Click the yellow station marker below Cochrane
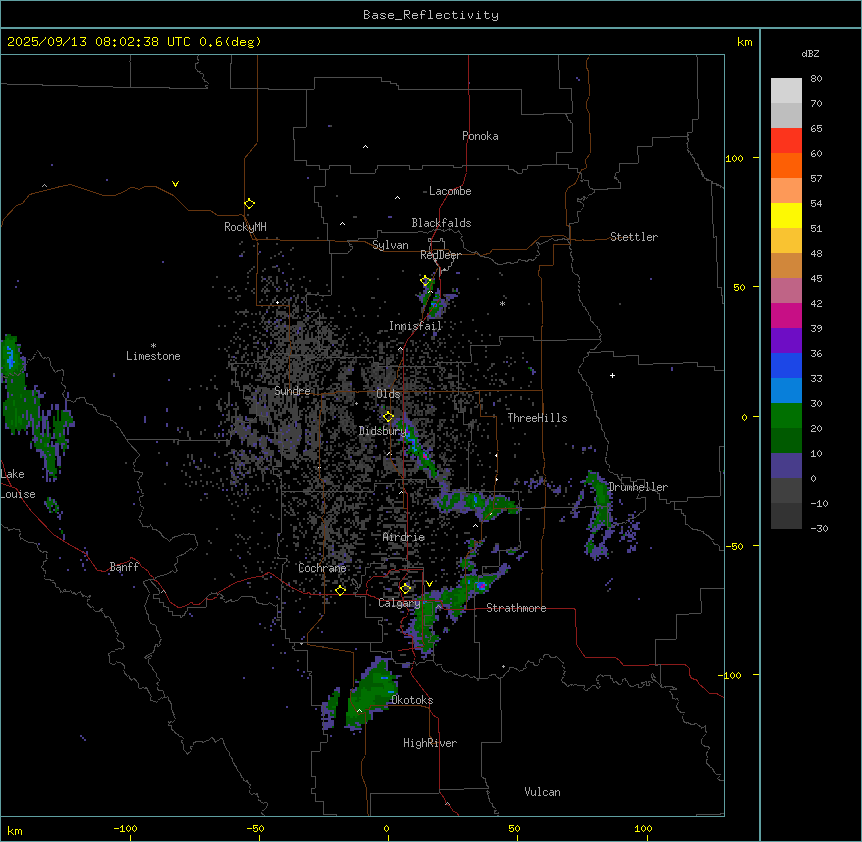The width and height of the screenshot is (862, 842). click(x=340, y=591)
